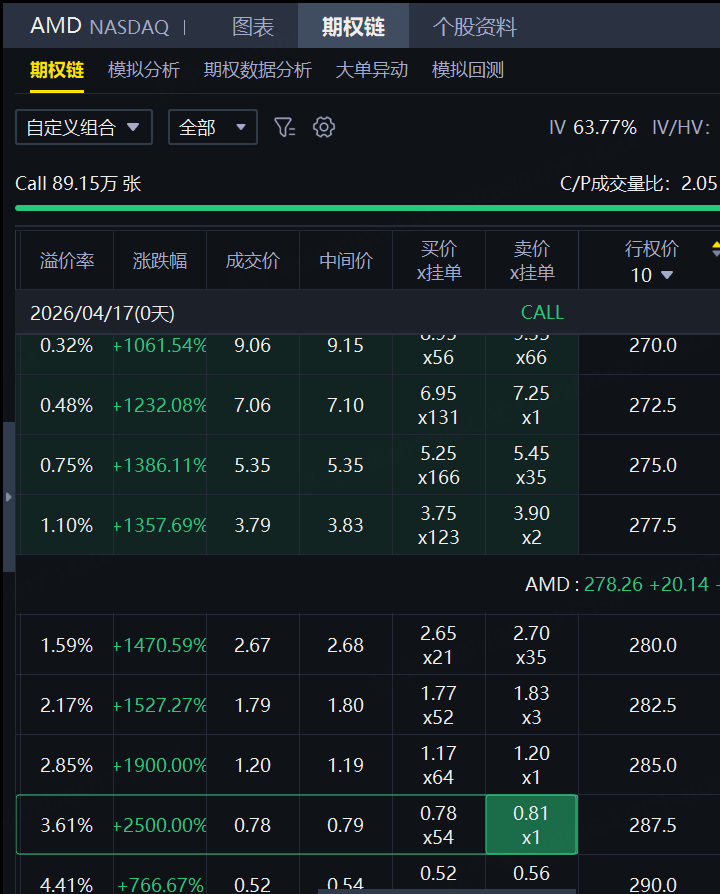Click the bid 1.17 x64 cell
The width and height of the screenshot is (720, 894).
438,765
